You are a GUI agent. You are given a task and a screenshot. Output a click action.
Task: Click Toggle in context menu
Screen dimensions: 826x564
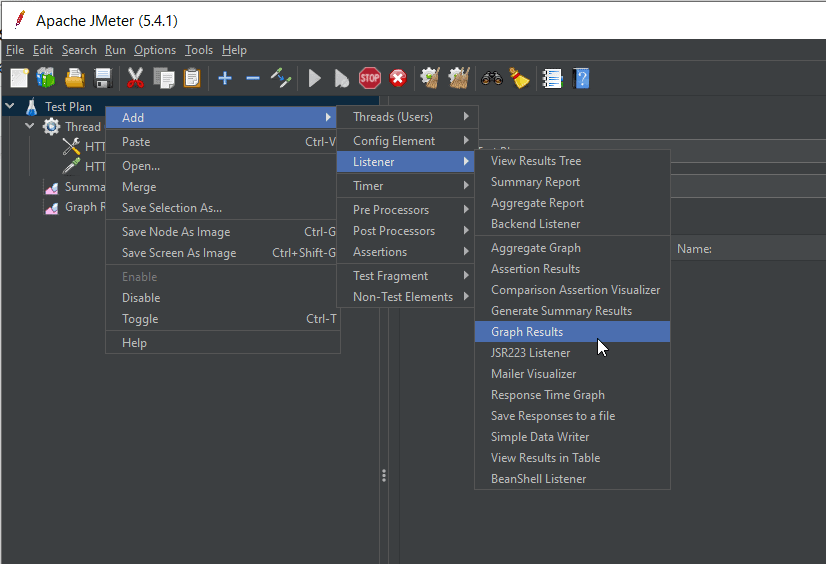(223, 319)
